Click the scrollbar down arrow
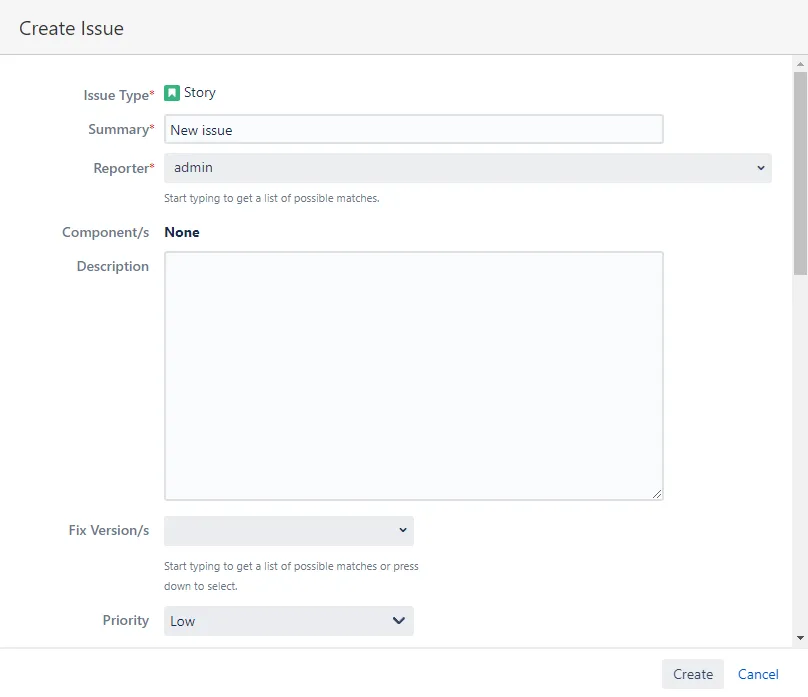 pyautogui.click(x=800, y=638)
